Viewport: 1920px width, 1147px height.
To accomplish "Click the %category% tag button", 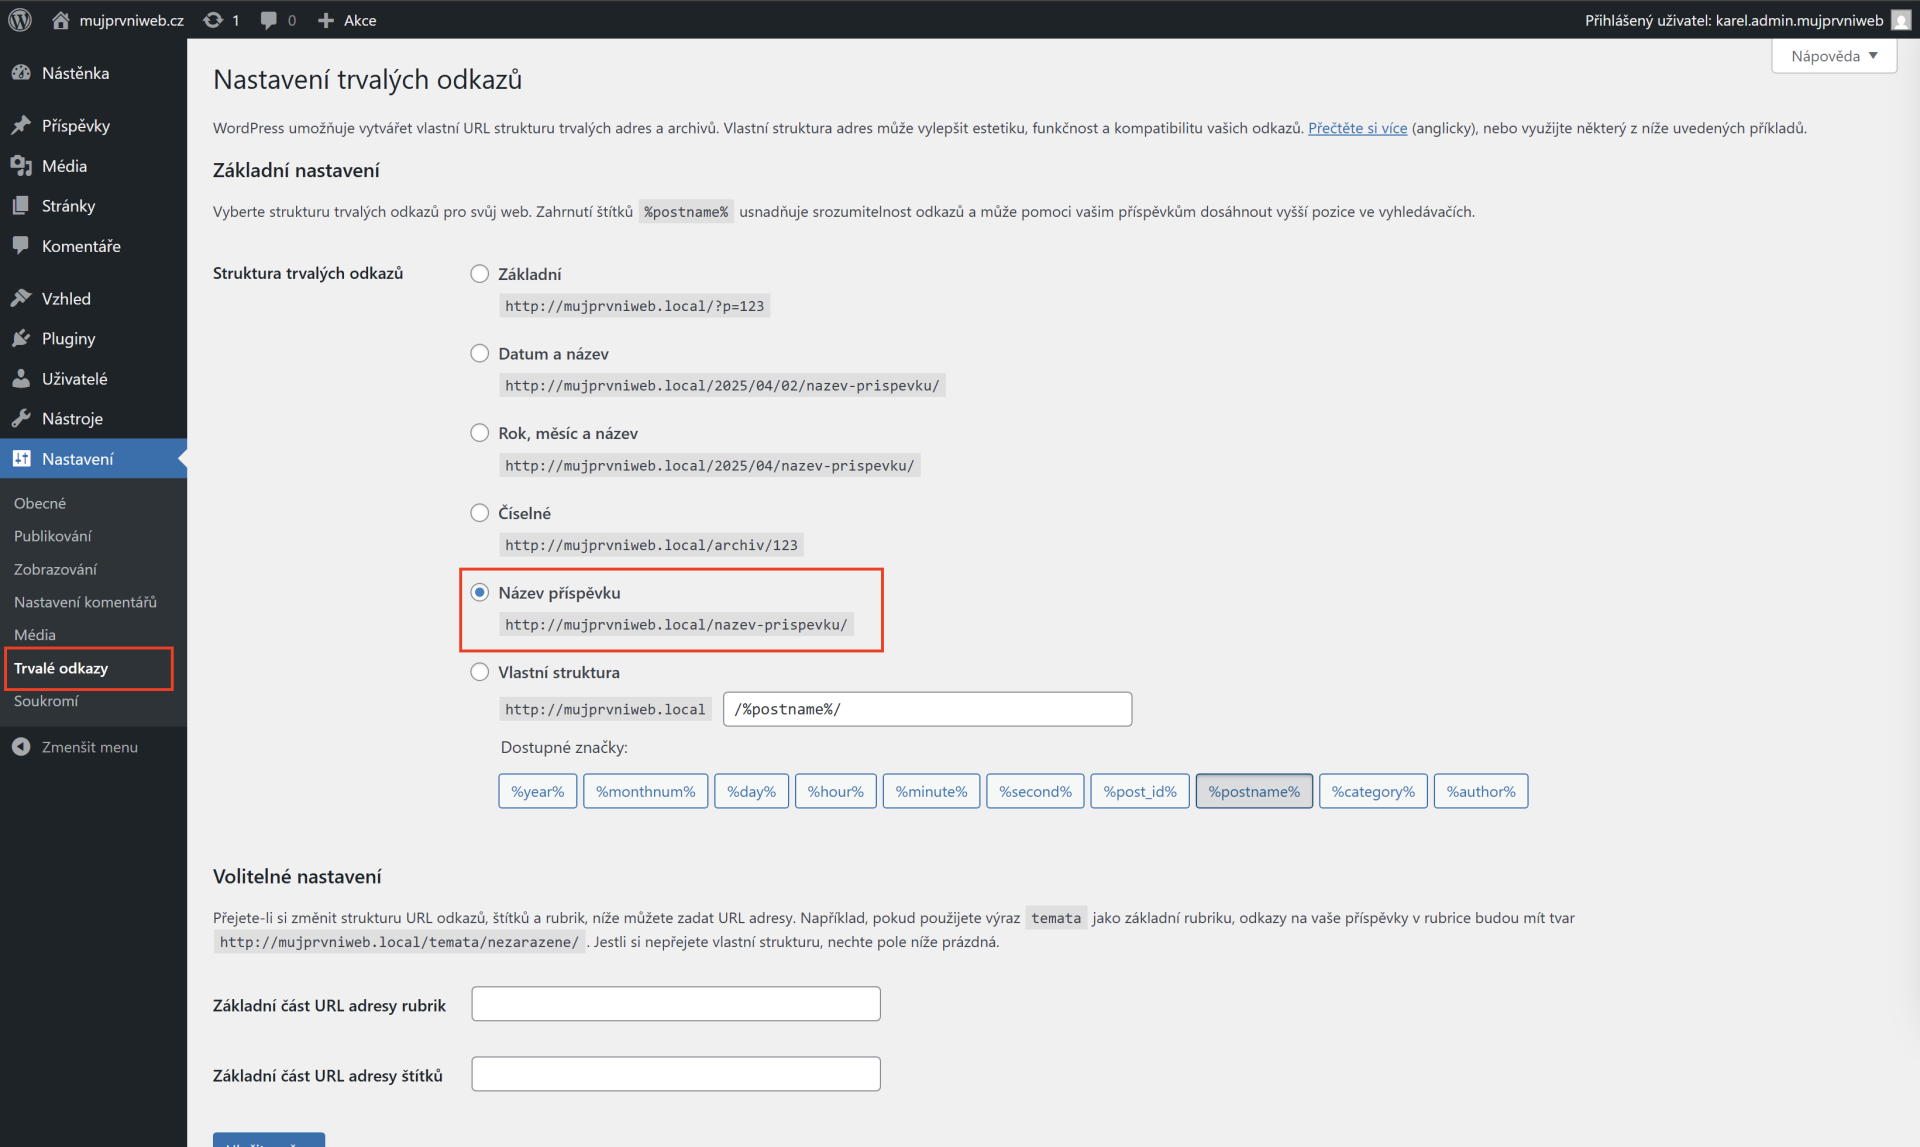I will coord(1372,791).
